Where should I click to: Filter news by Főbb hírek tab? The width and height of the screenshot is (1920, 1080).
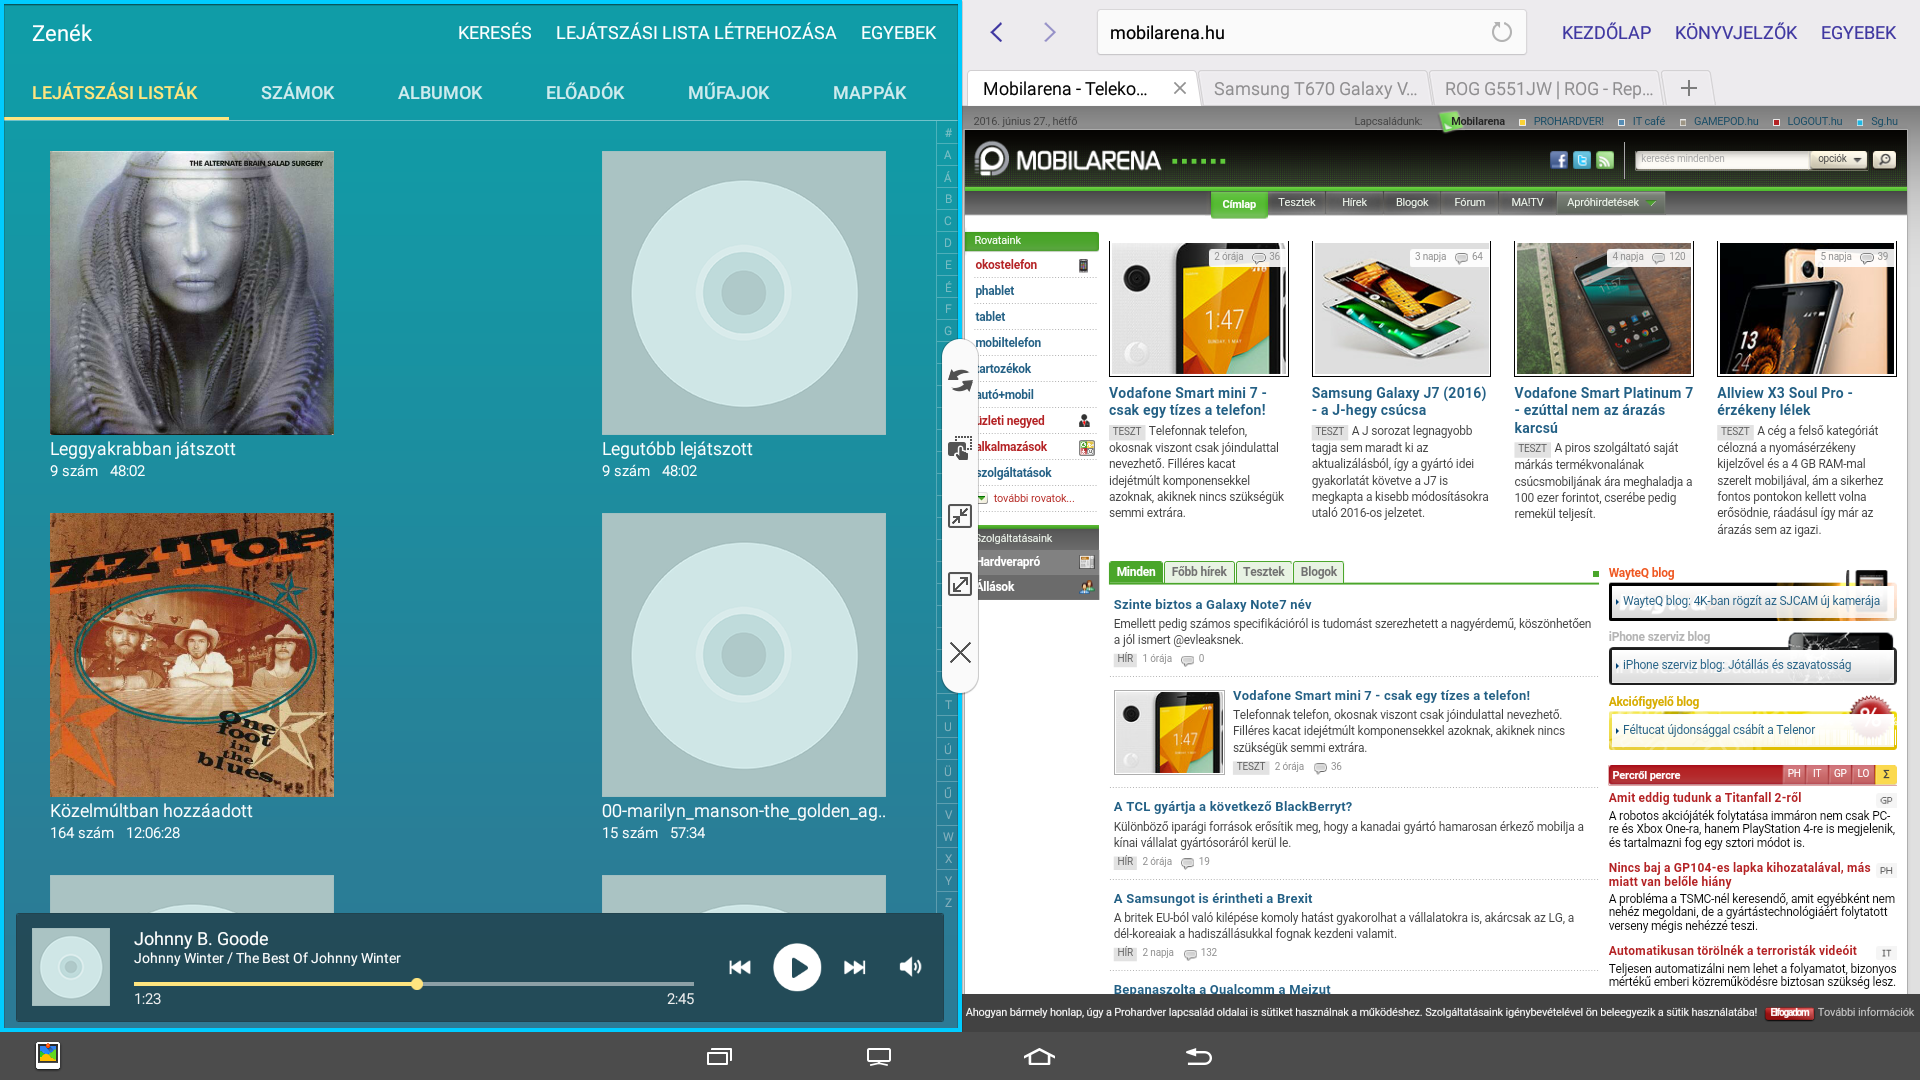(1198, 572)
